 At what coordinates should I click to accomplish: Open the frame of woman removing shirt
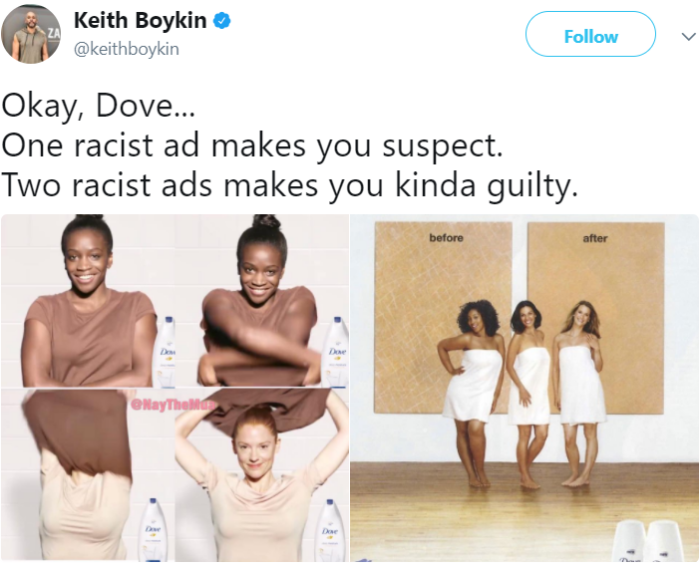(262, 300)
